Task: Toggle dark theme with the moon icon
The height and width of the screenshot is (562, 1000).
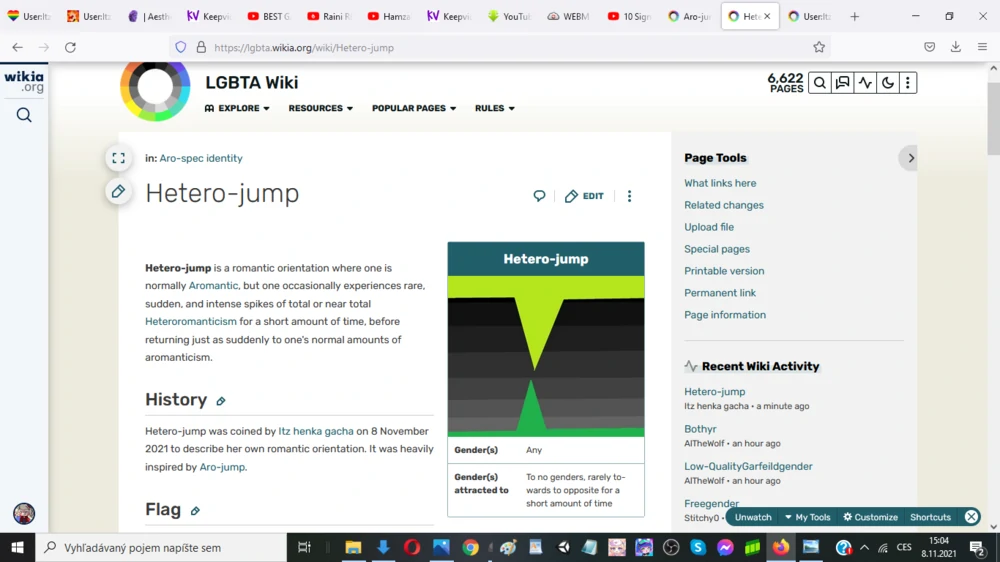Action: (x=887, y=83)
